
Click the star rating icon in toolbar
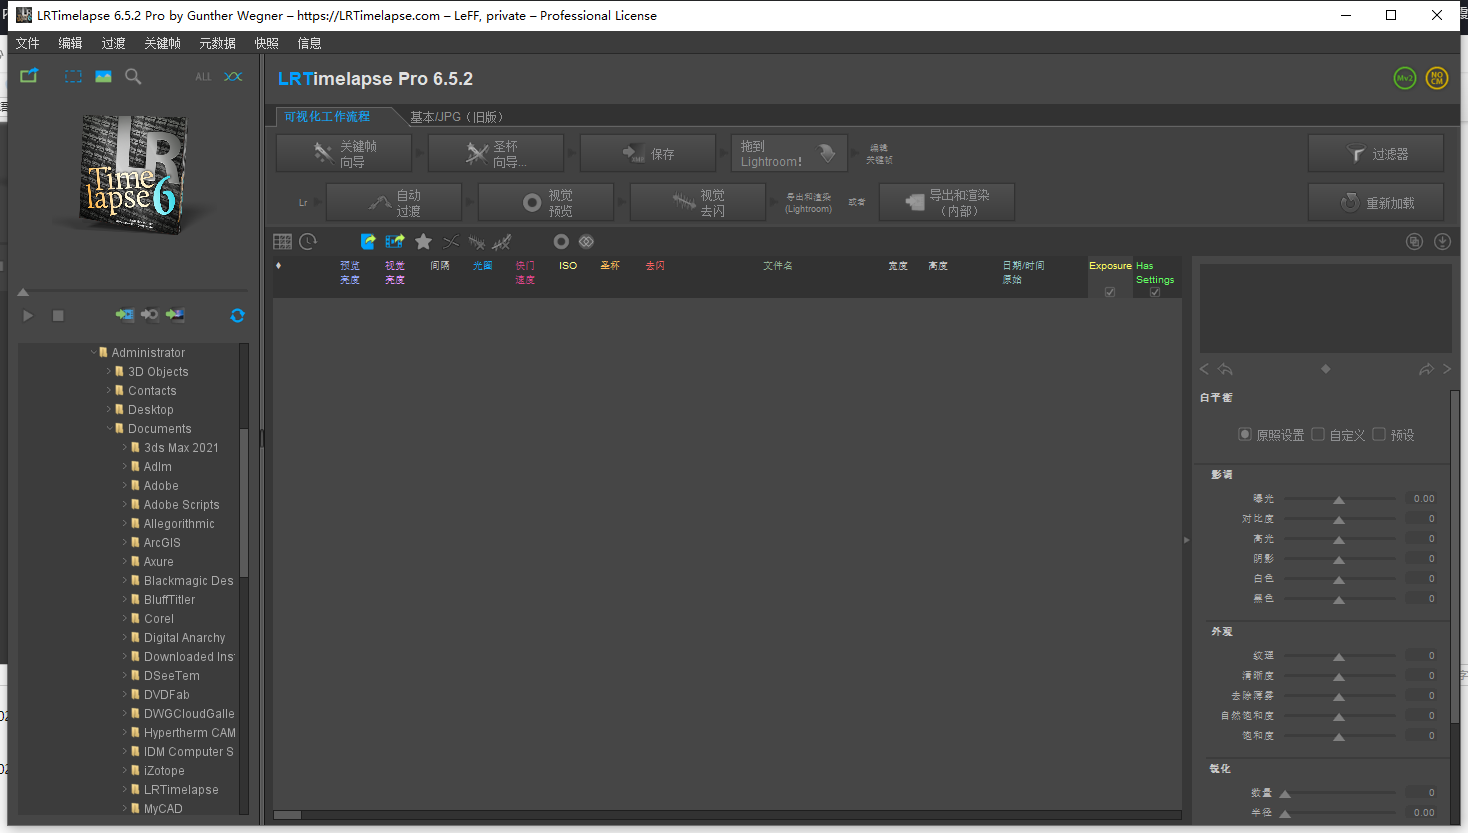click(423, 241)
